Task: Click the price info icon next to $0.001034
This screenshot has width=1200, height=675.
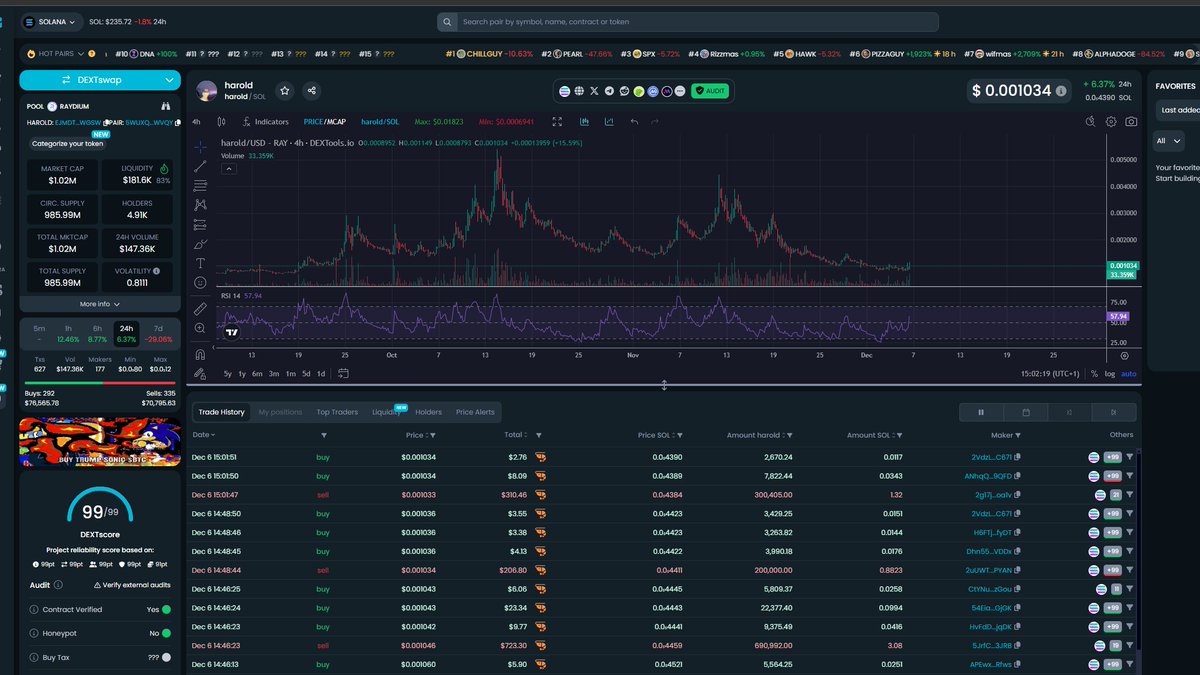Action: [1061, 91]
